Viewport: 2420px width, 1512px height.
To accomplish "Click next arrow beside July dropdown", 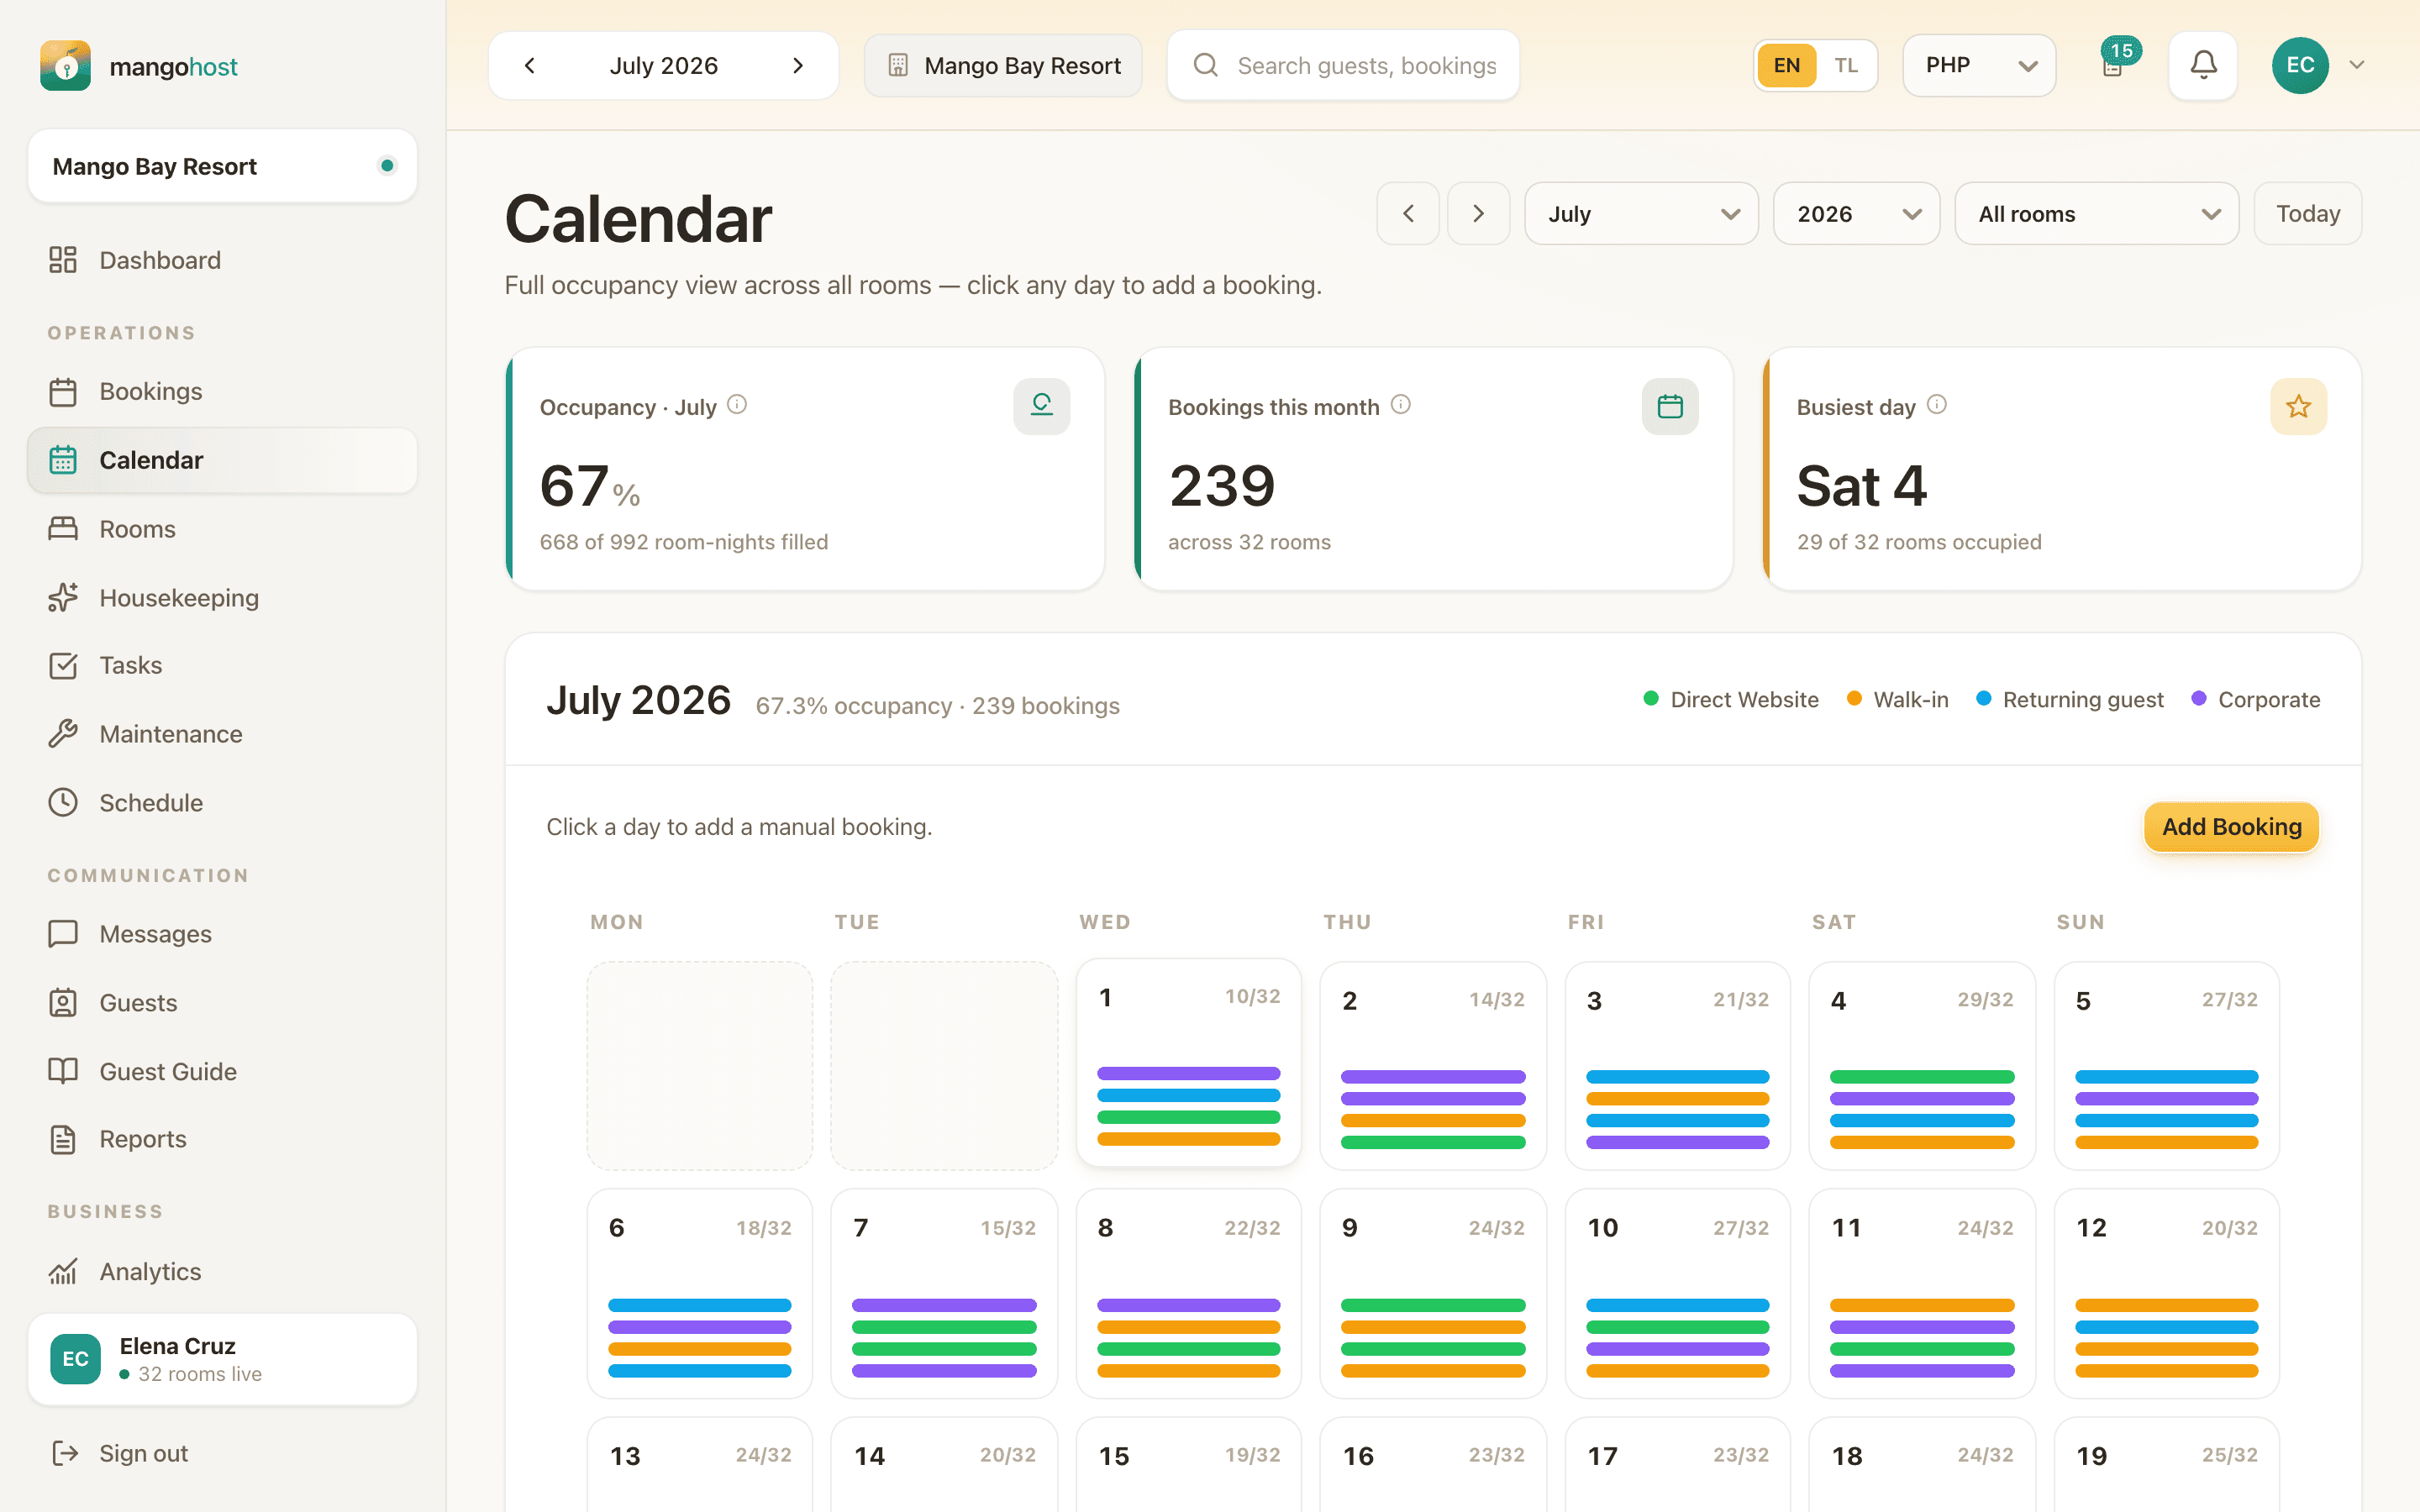I will pyautogui.click(x=1478, y=214).
